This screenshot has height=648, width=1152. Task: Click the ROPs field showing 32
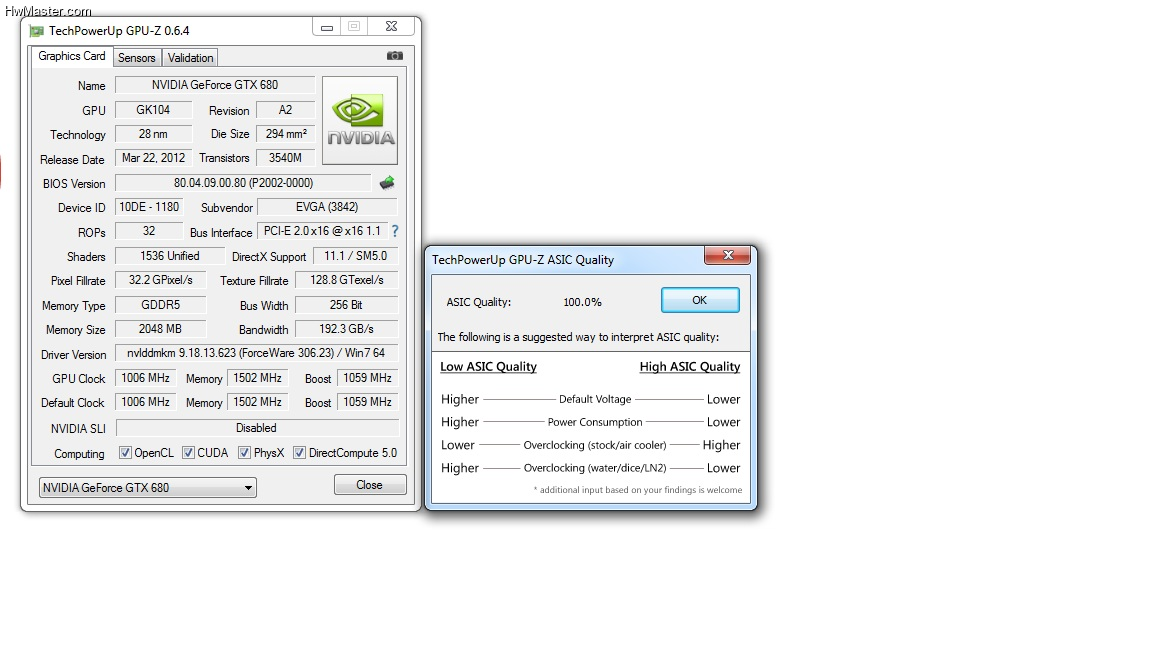click(149, 231)
